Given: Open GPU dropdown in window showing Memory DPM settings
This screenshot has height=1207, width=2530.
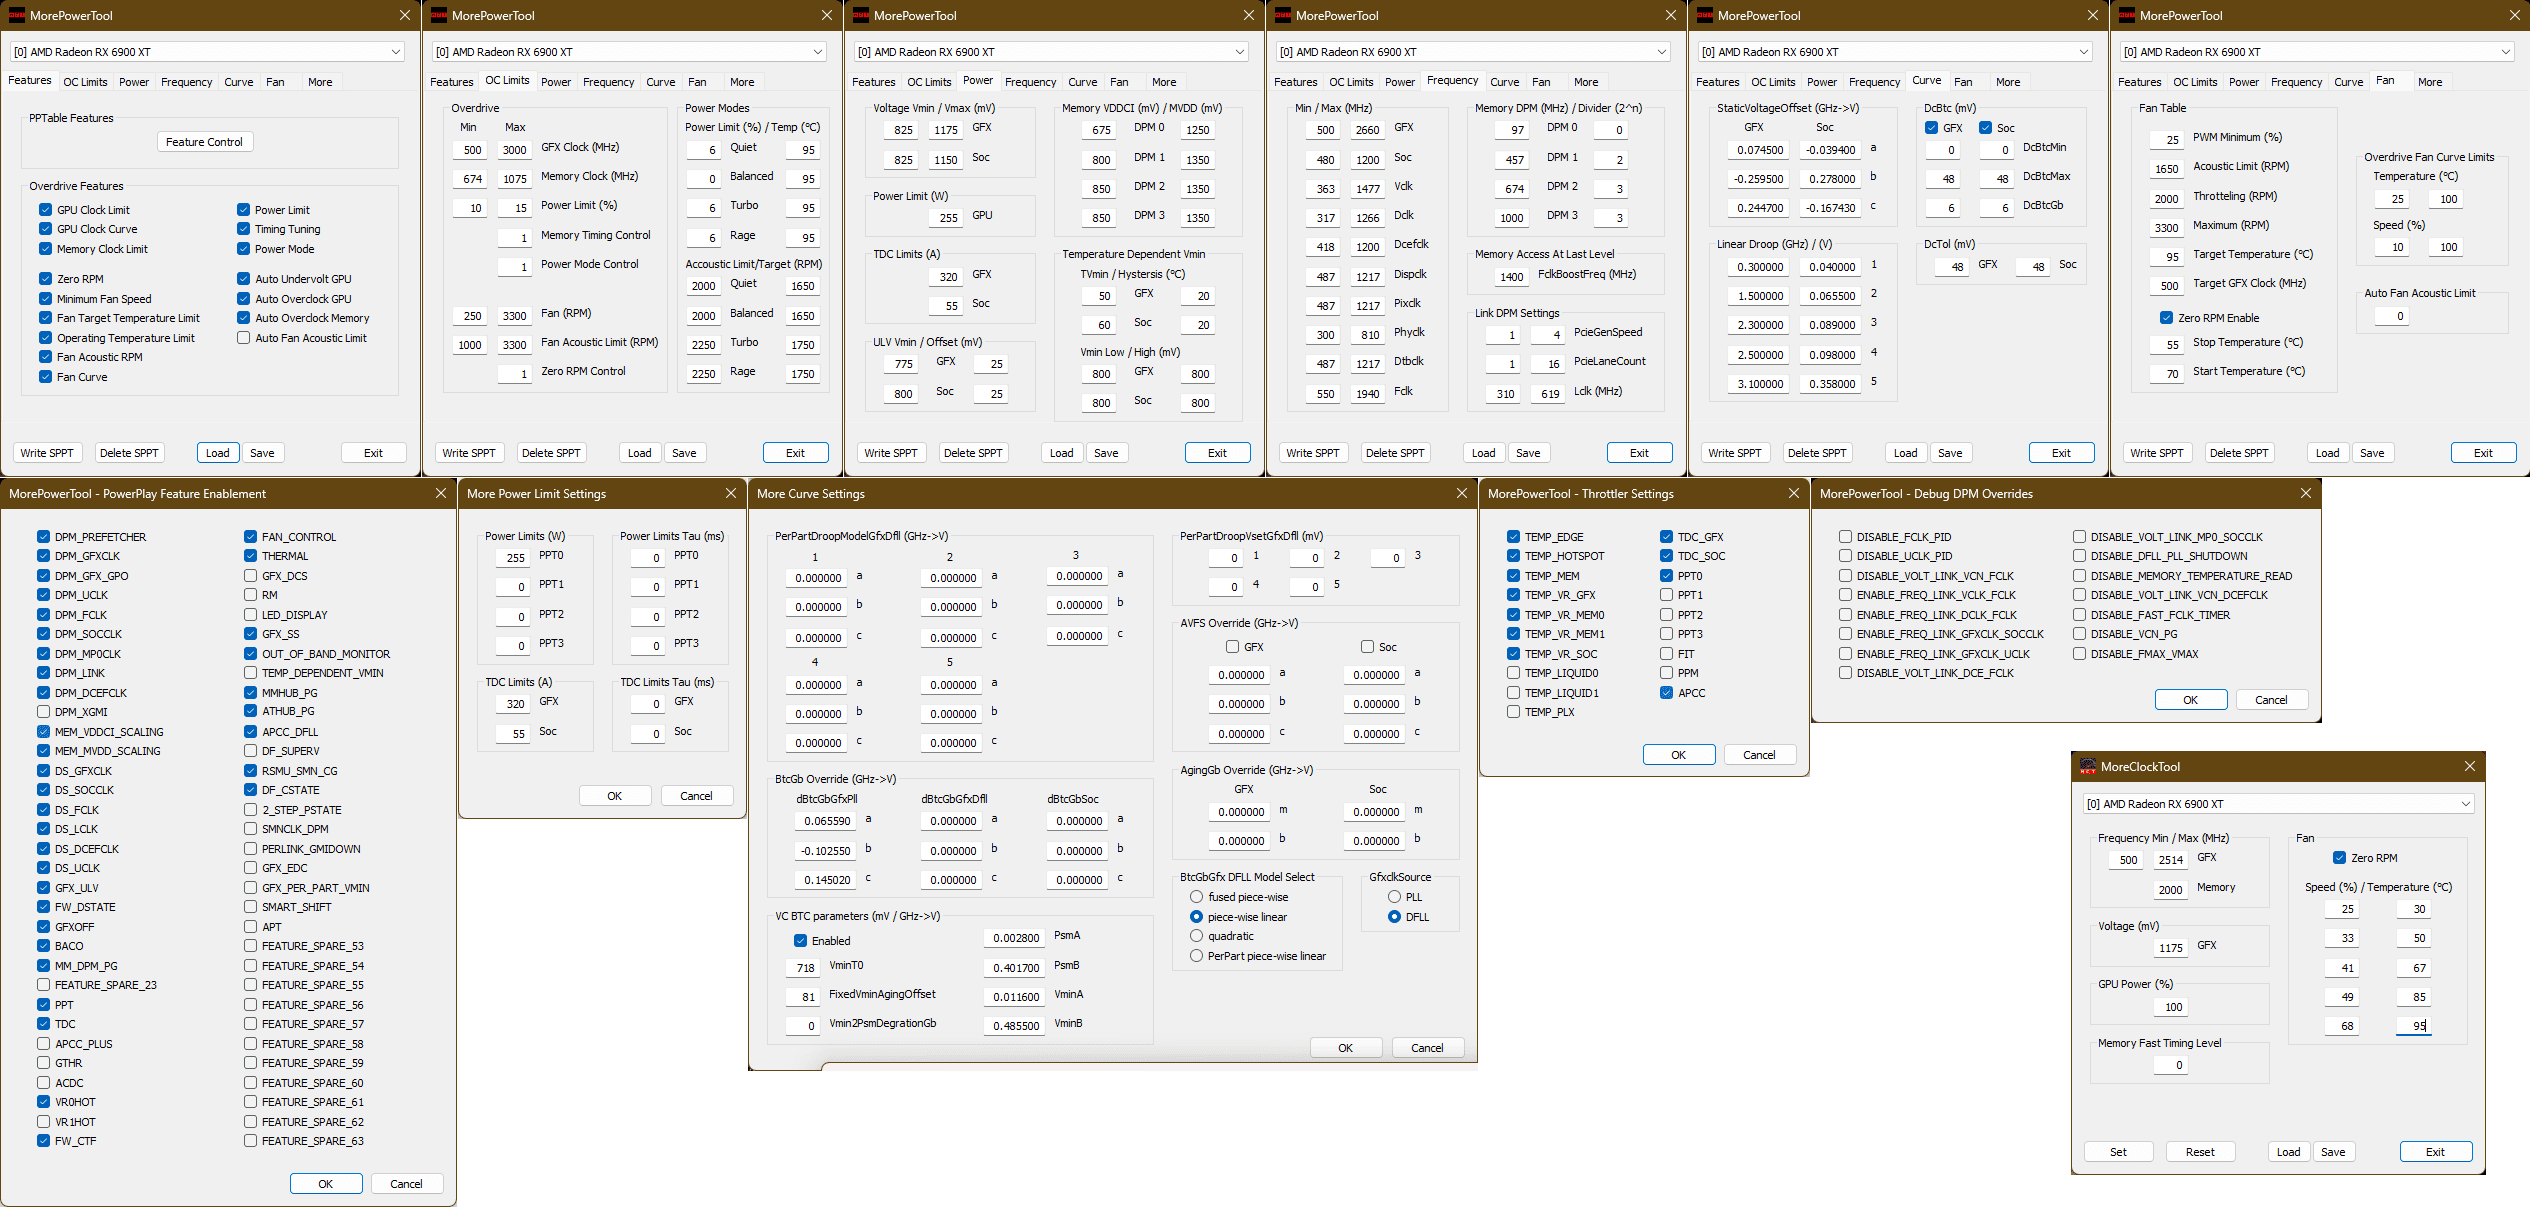Looking at the screenshot, I should click(1473, 52).
